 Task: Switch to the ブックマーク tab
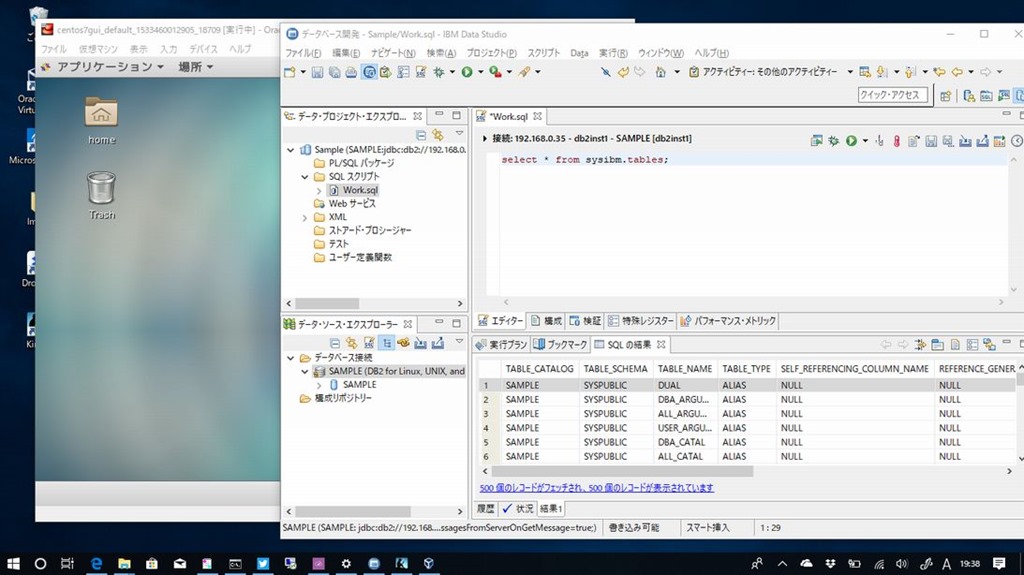point(560,344)
